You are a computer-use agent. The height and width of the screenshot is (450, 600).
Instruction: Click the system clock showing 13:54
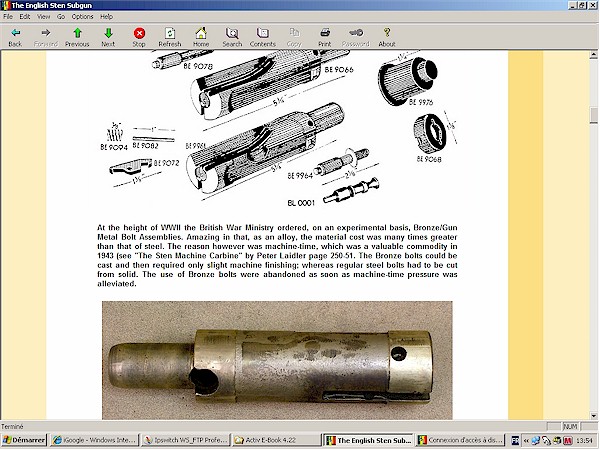tap(584, 440)
